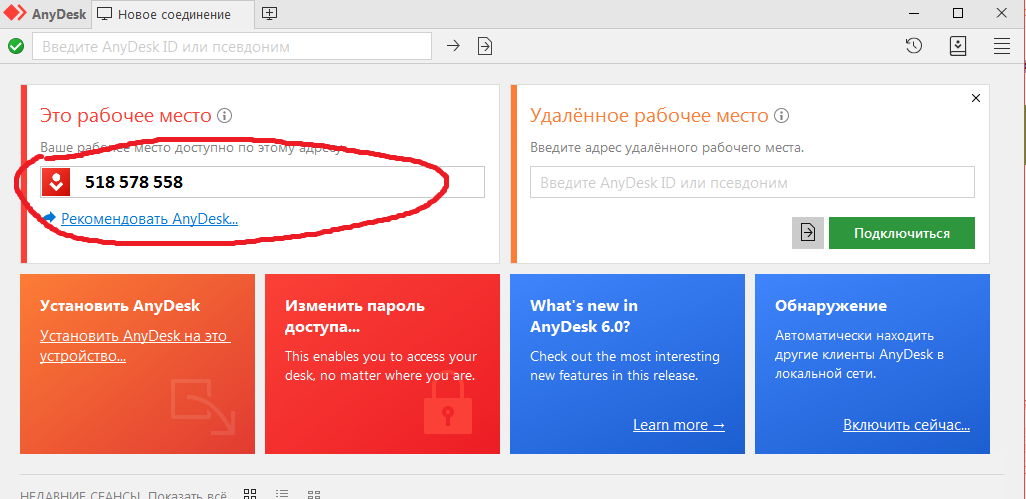Click Показать всё for recent sessions

[187, 494]
